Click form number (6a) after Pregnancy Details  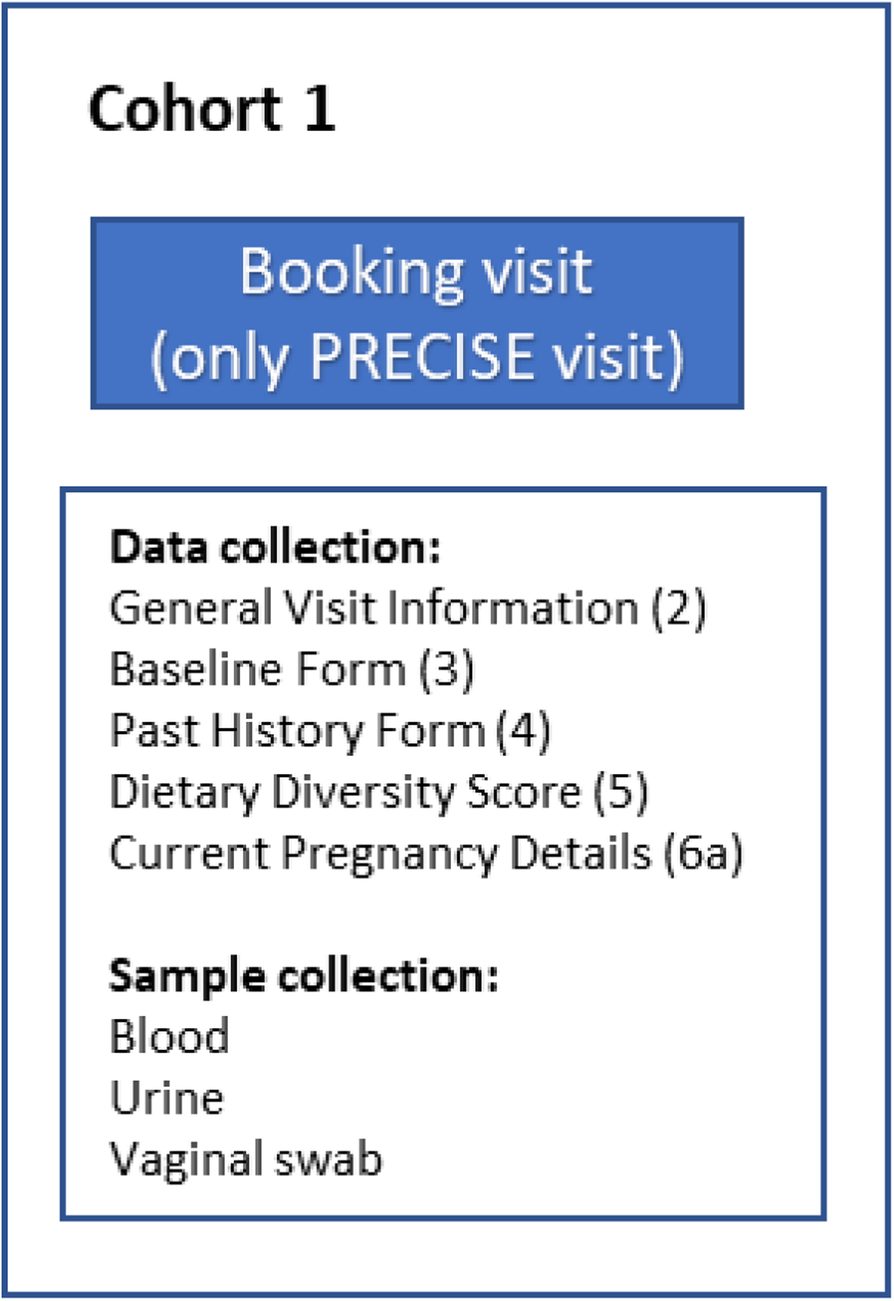[704, 855]
